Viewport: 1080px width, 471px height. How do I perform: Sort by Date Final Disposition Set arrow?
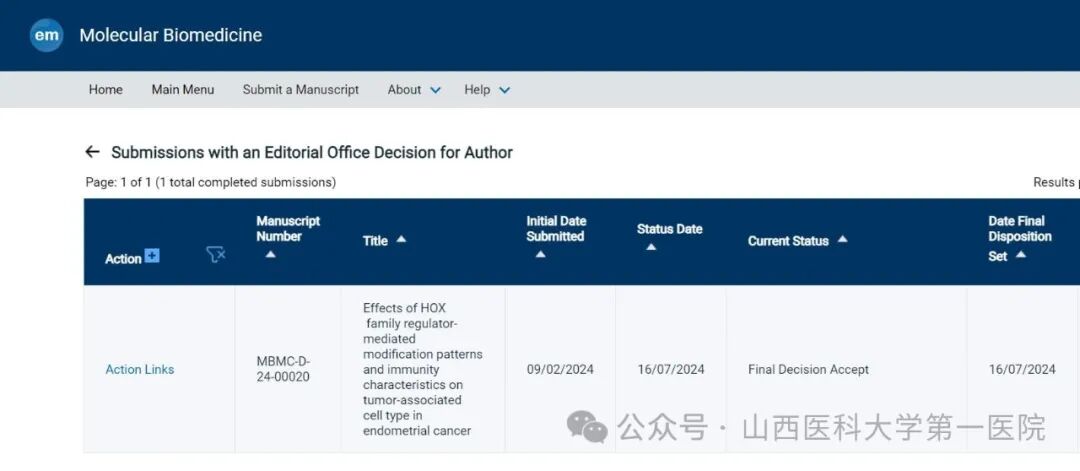[1021, 255]
